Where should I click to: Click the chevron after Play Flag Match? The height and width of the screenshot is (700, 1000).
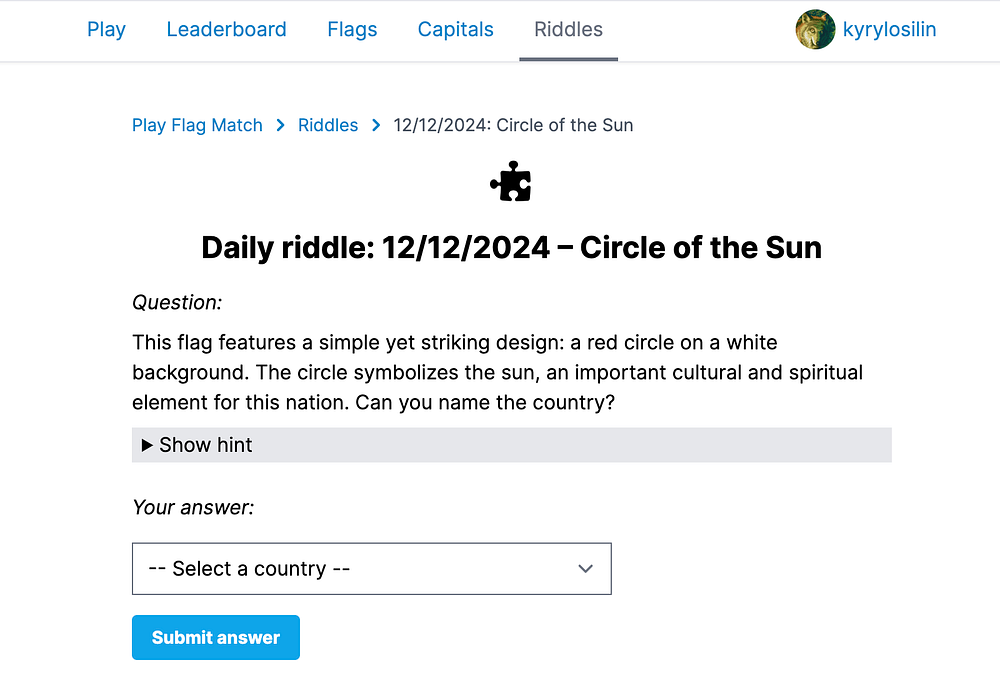point(280,125)
